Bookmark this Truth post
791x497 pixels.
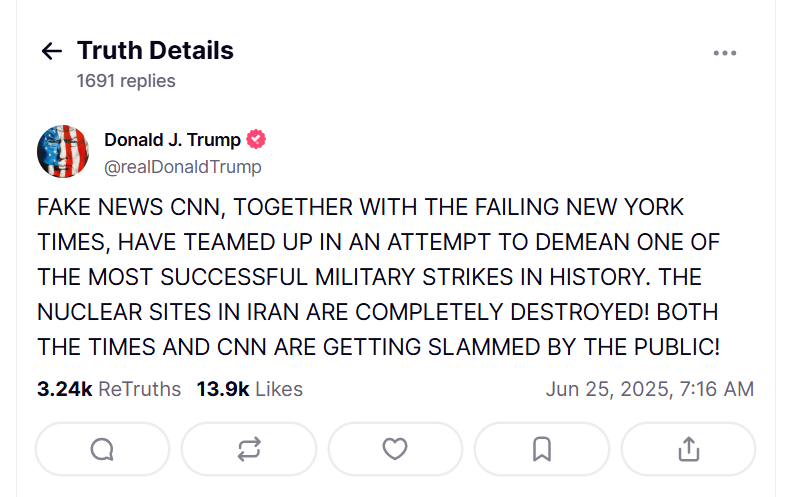(542, 449)
